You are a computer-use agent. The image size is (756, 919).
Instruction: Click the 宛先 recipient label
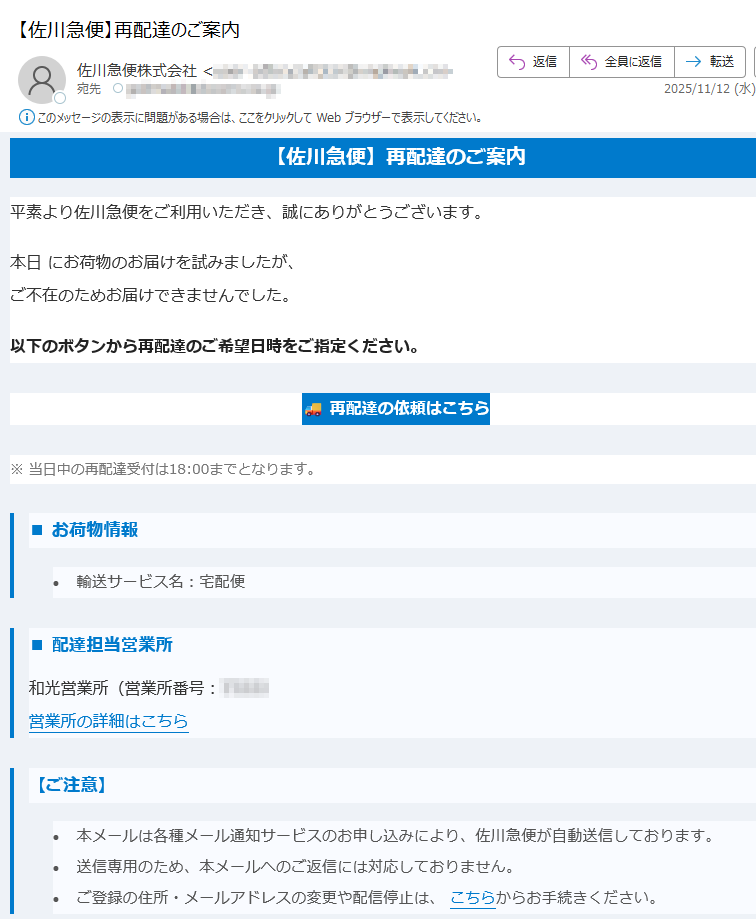point(88,89)
